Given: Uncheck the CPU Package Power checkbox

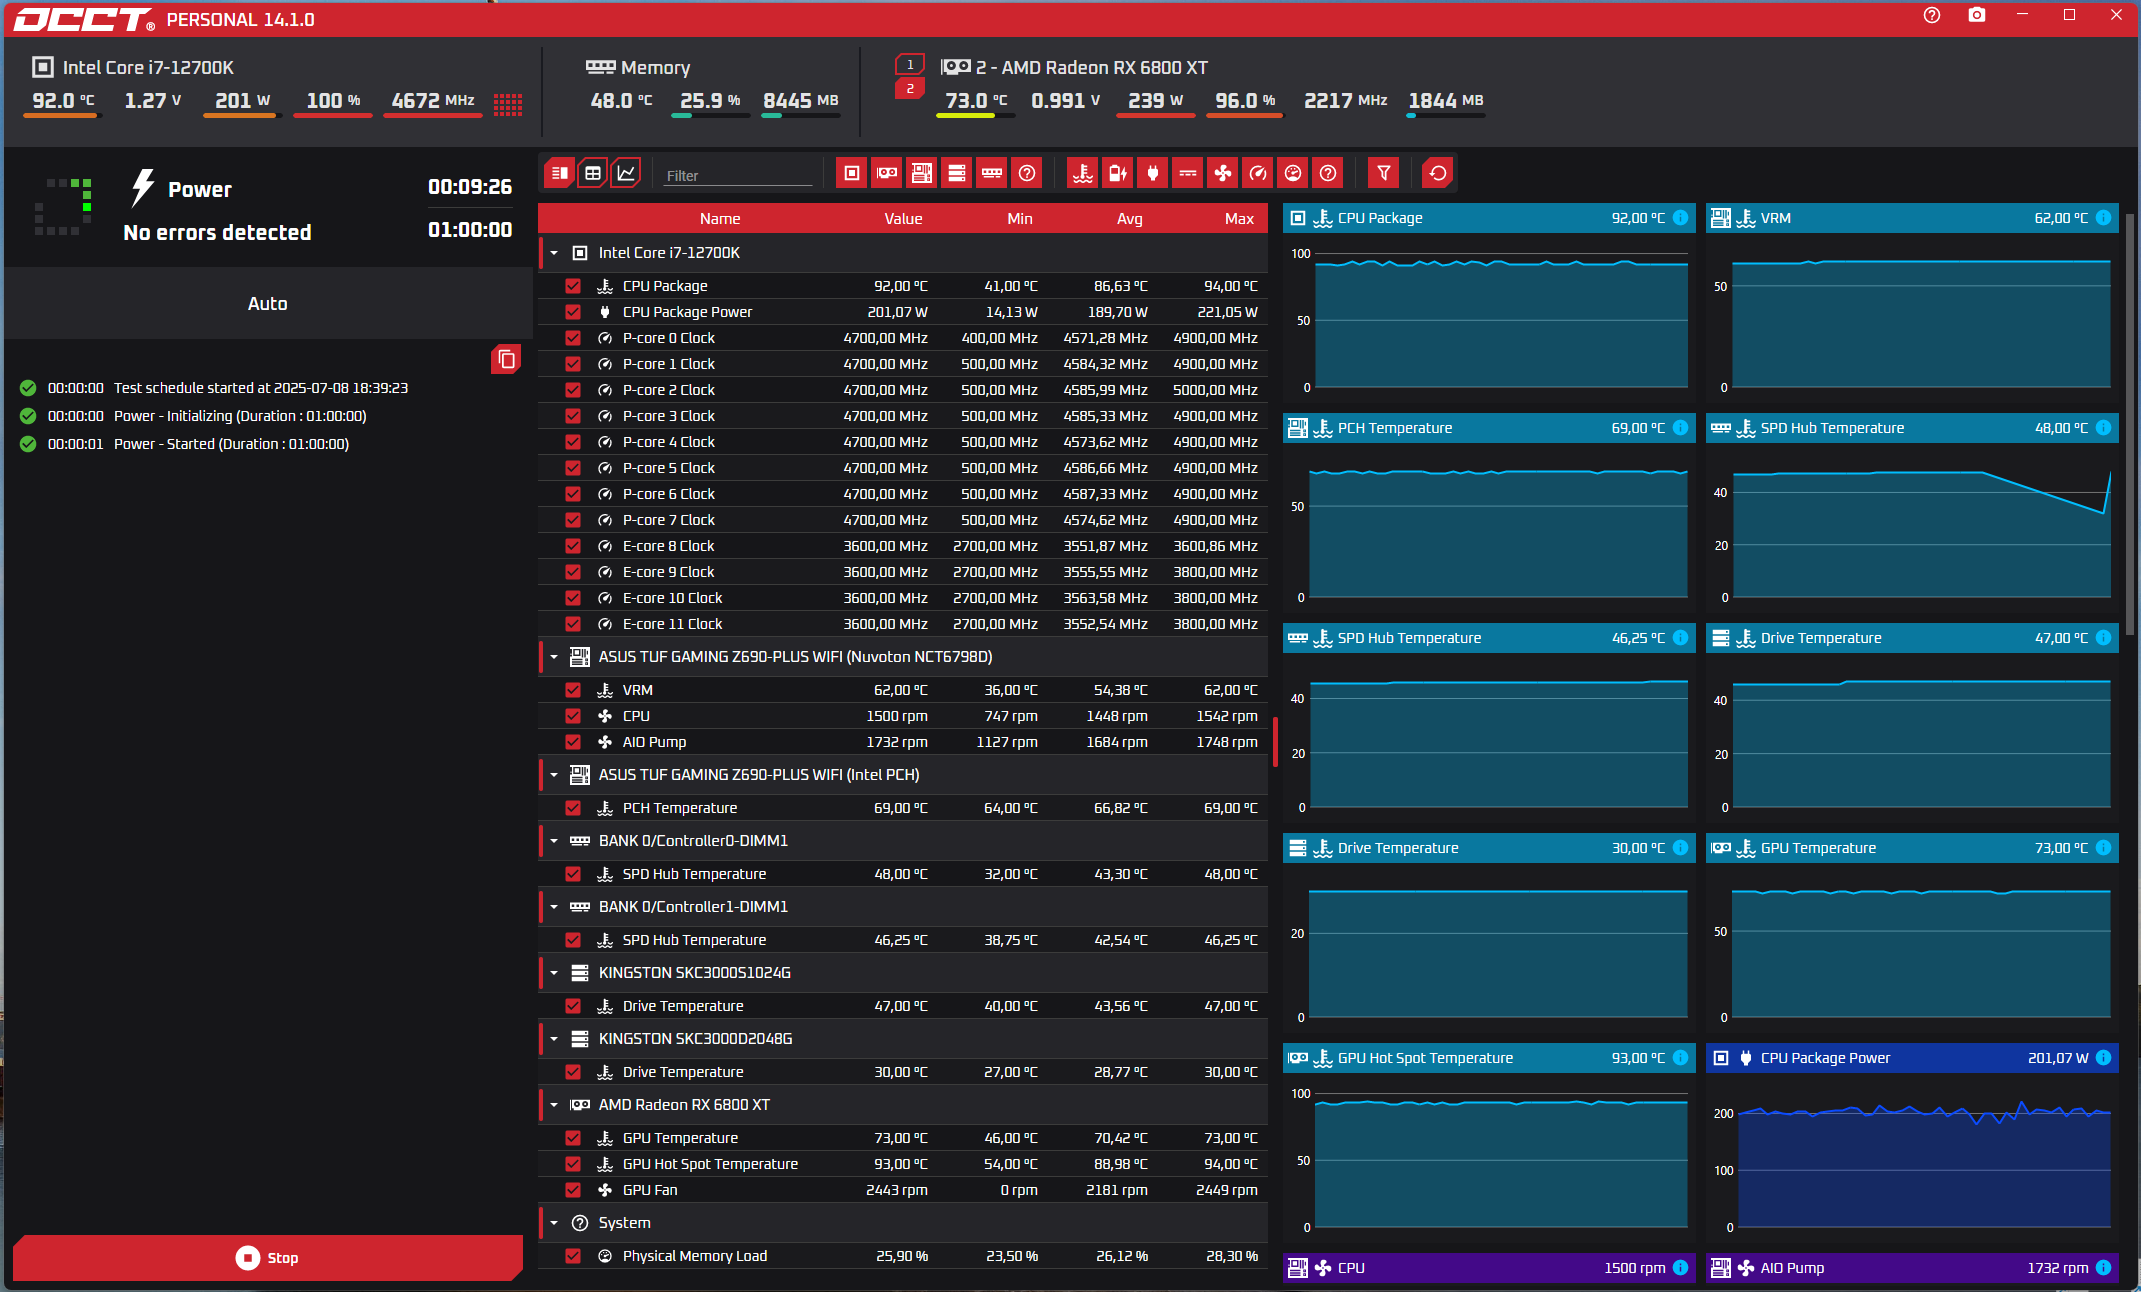Looking at the screenshot, I should point(573,312).
